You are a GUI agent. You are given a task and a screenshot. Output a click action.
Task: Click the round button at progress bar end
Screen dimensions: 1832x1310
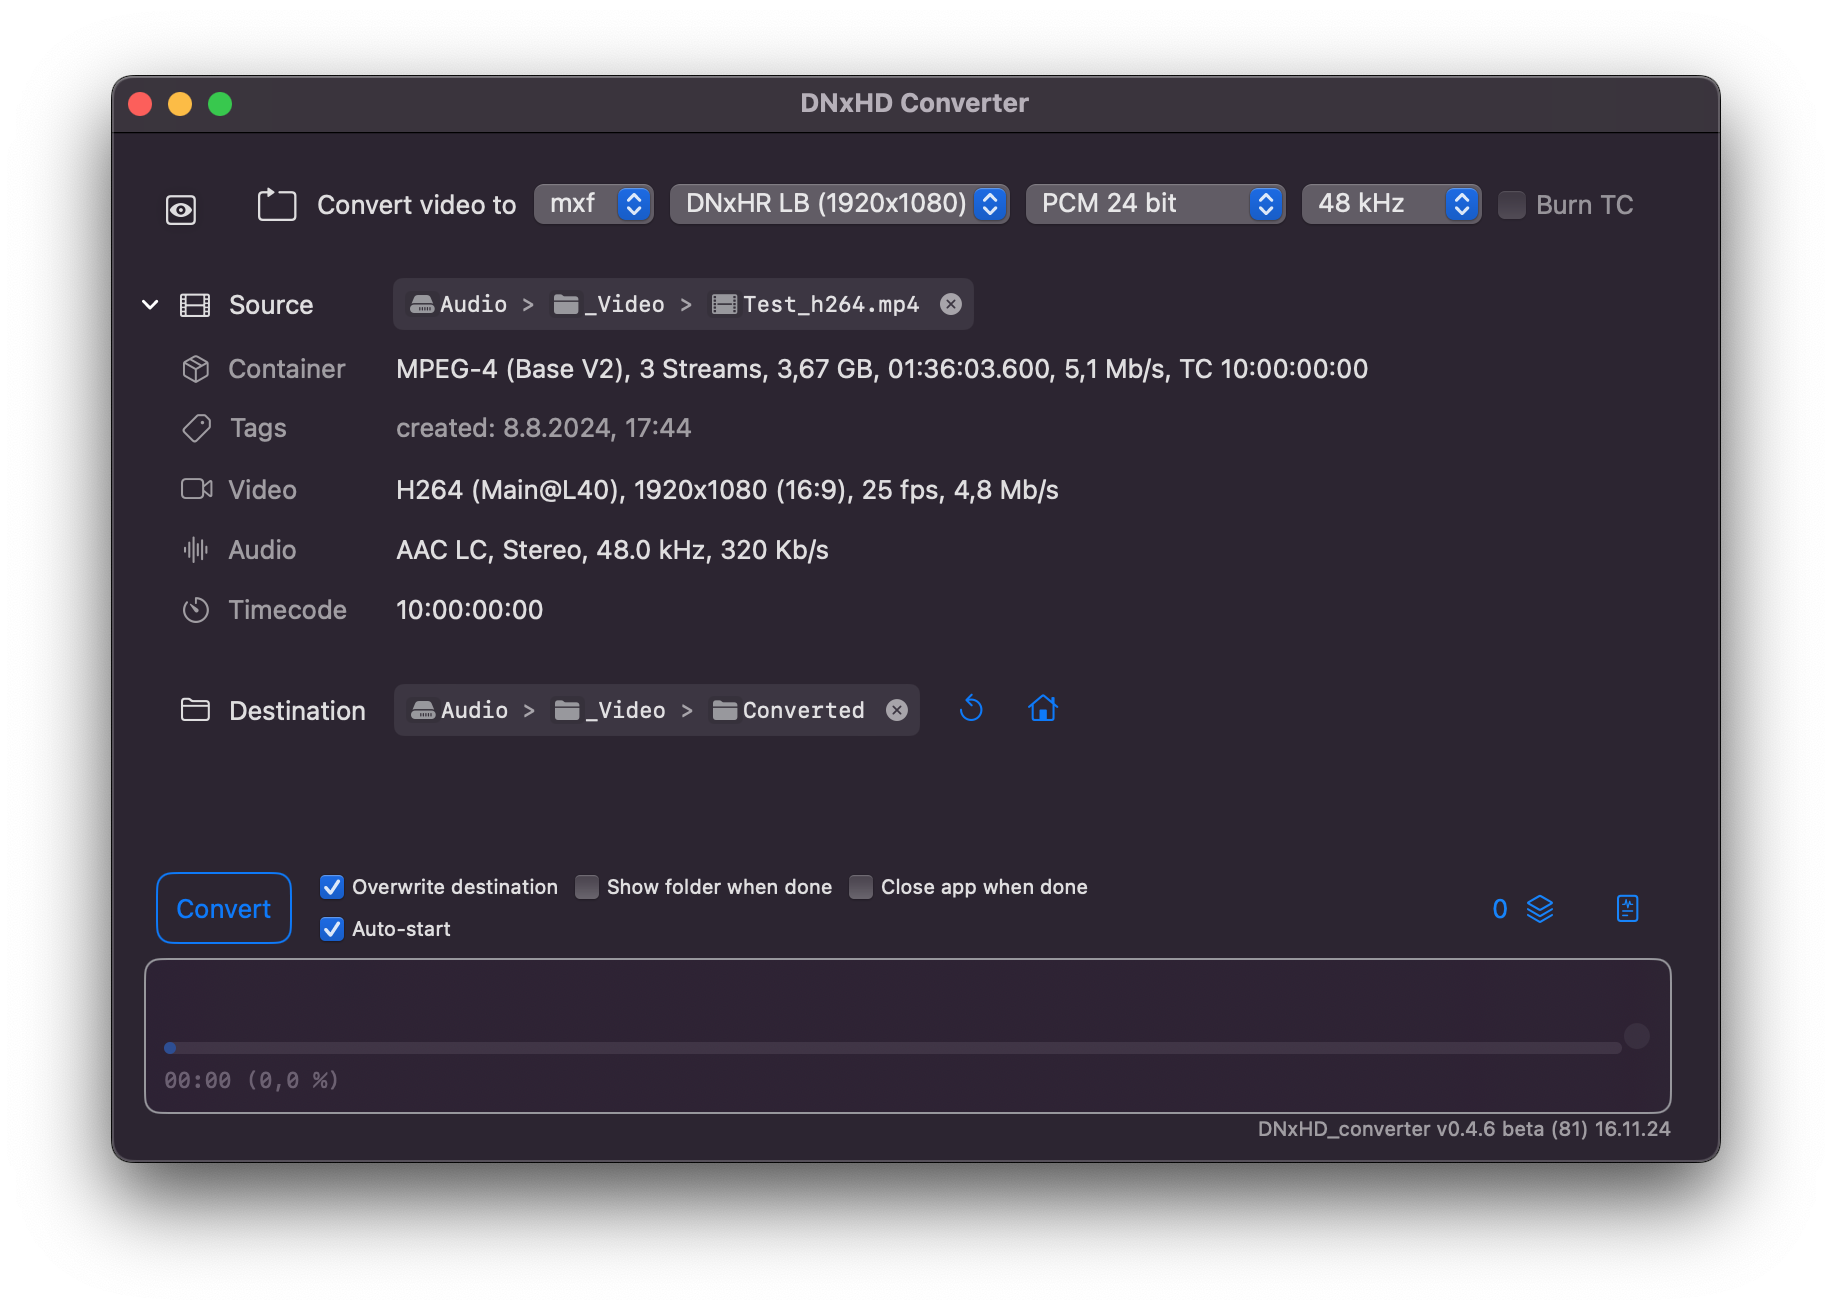(1637, 1036)
